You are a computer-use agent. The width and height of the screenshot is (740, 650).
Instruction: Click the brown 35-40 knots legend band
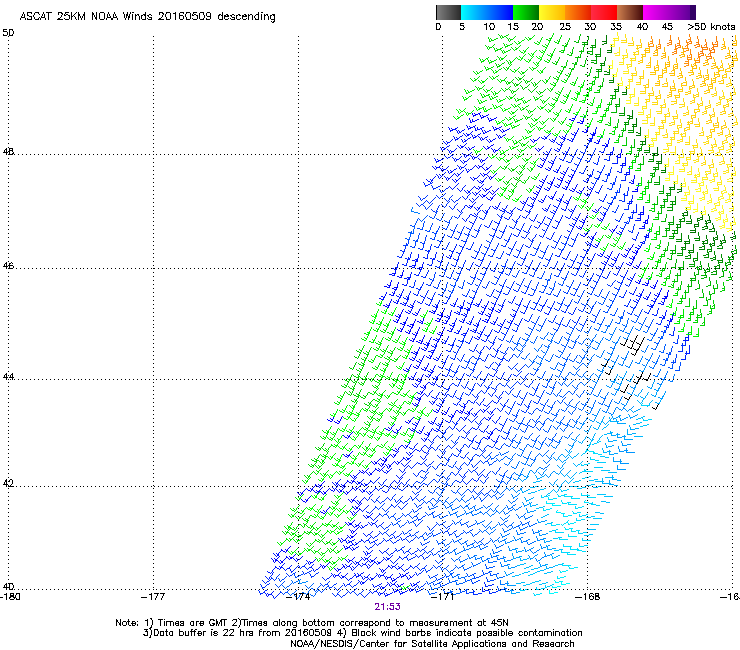coord(630,12)
